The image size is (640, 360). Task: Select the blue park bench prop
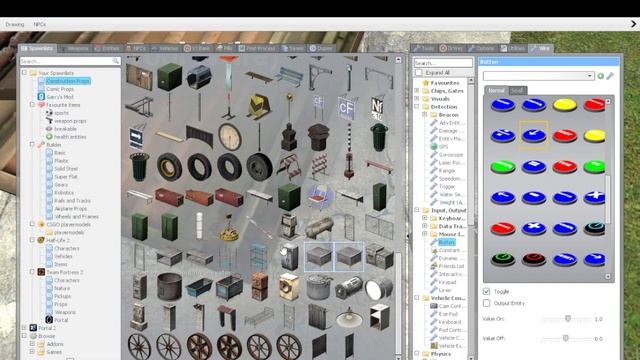[x=289, y=77]
